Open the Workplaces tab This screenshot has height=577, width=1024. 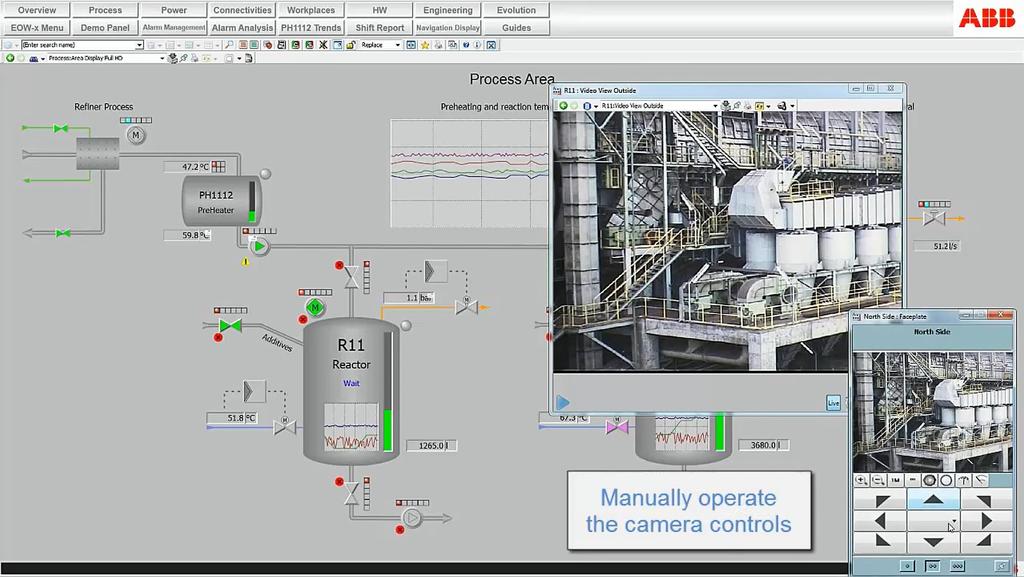pyautogui.click(x=311, y=10)
